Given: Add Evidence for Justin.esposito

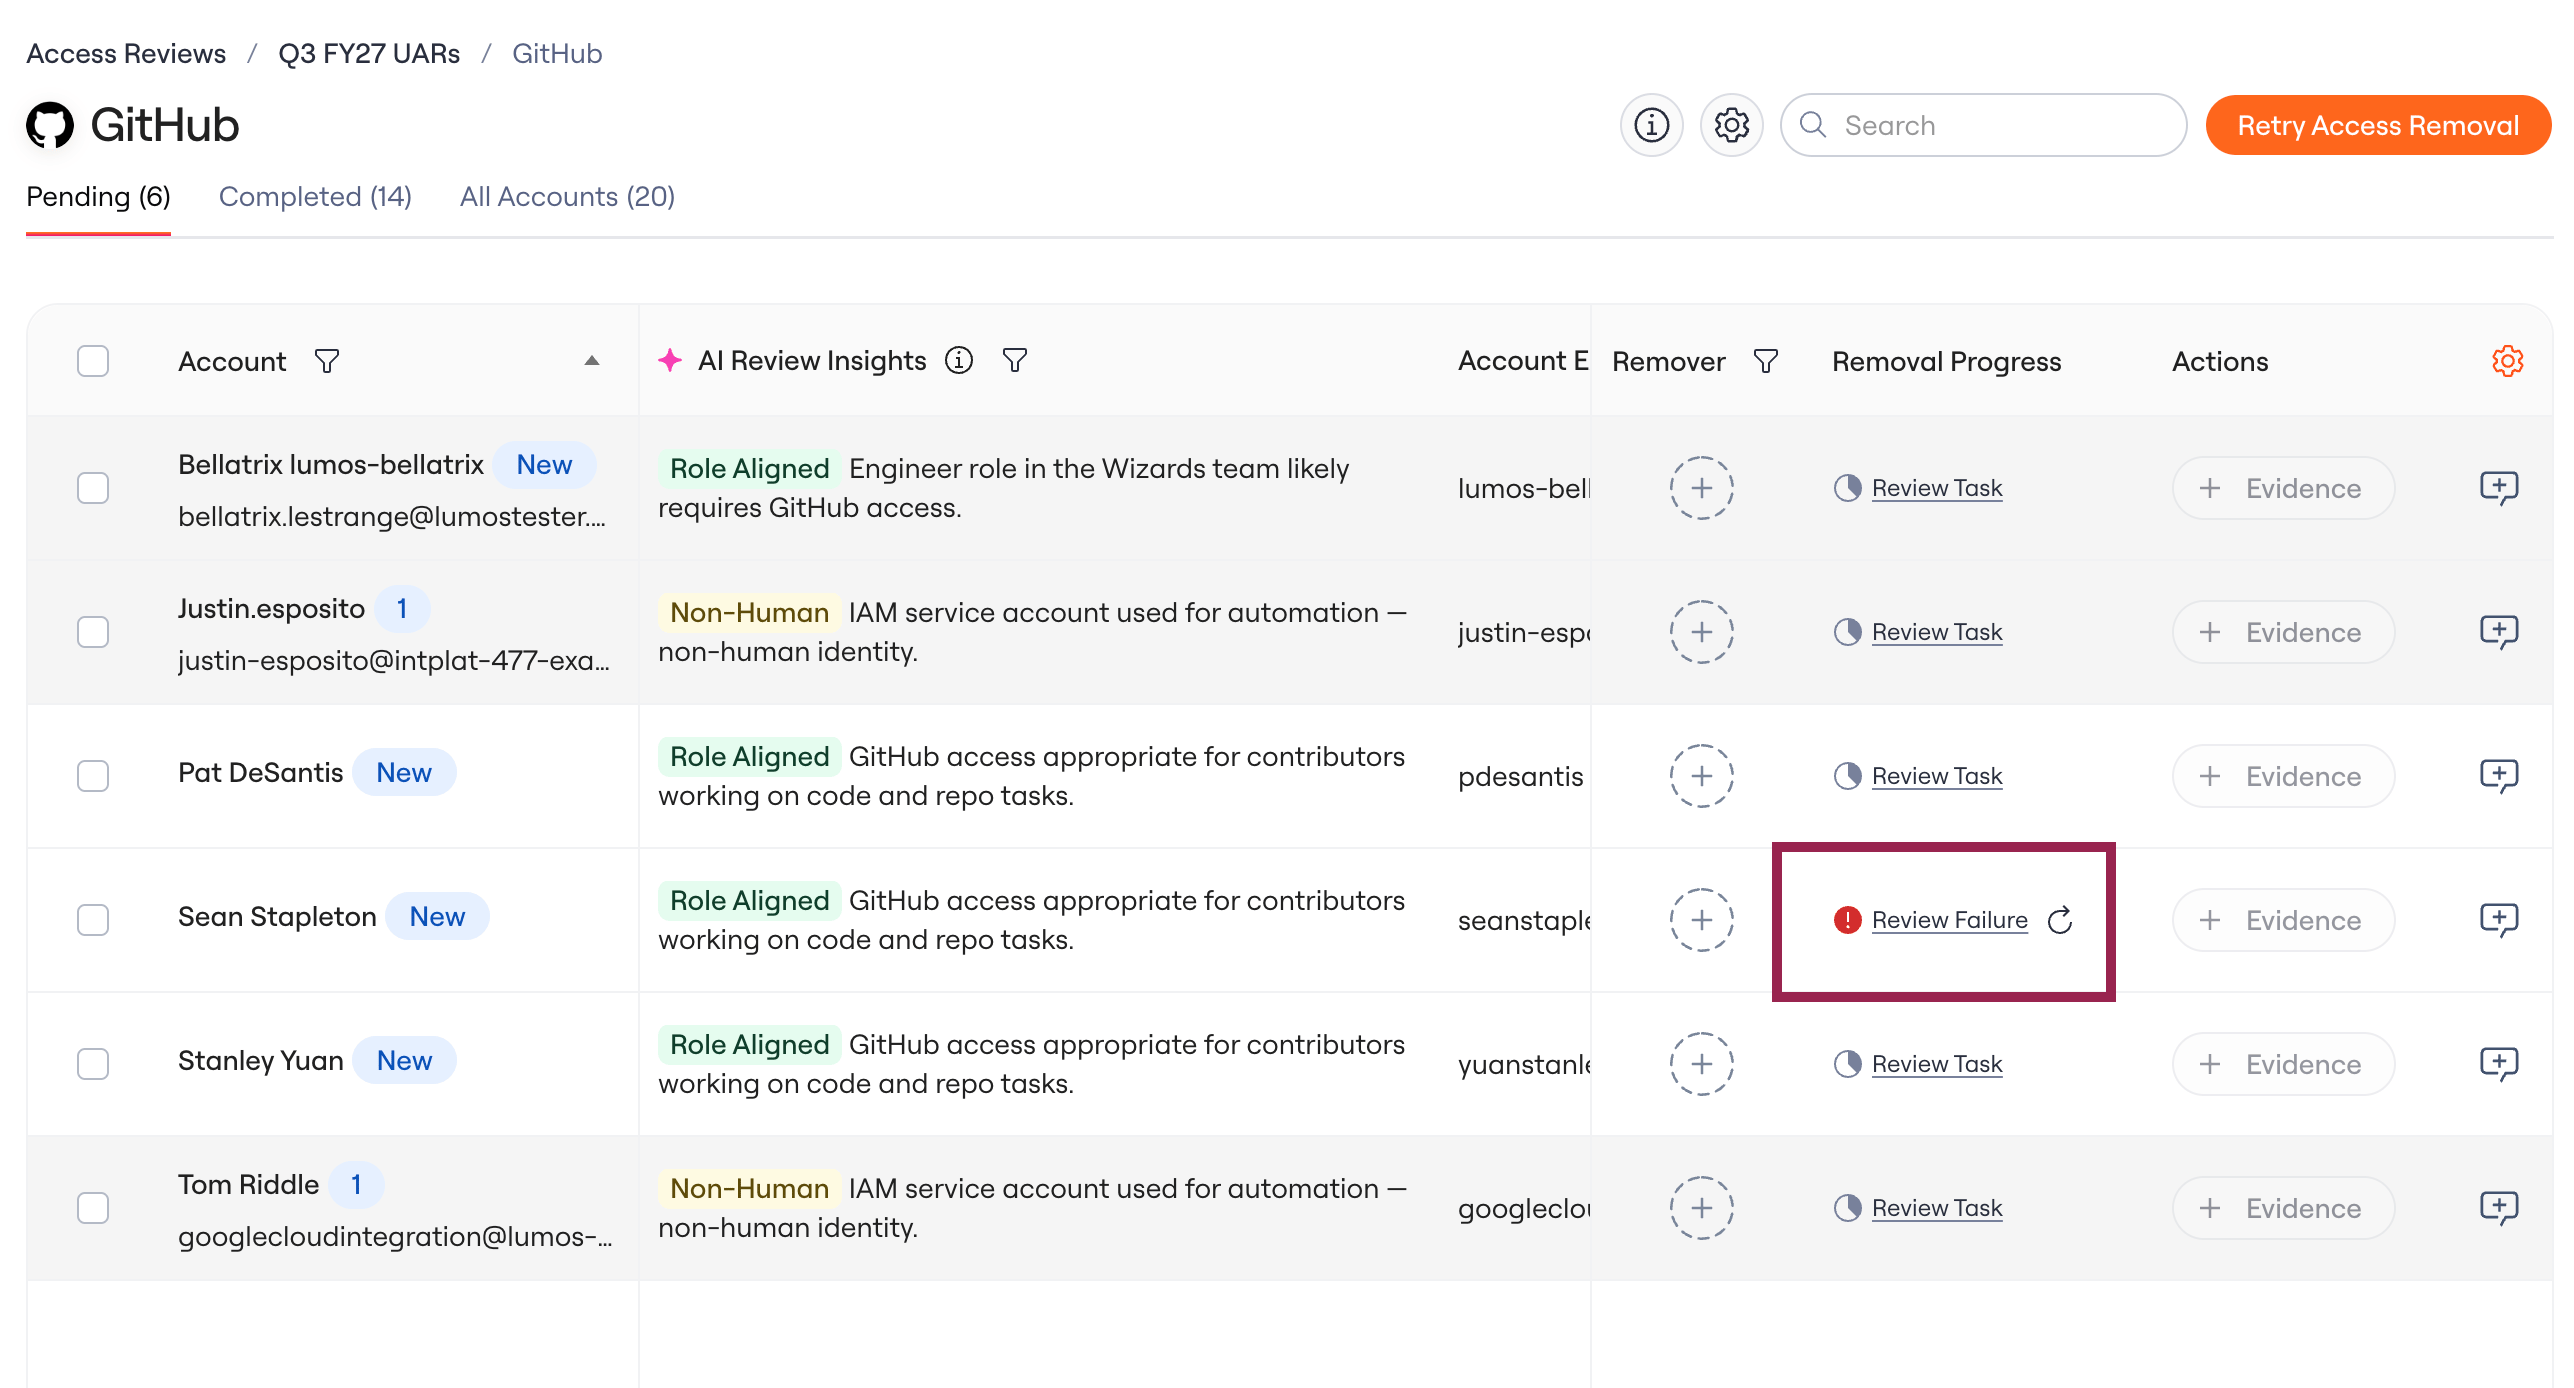Looking at the screenshot, I should point(2283,632).
